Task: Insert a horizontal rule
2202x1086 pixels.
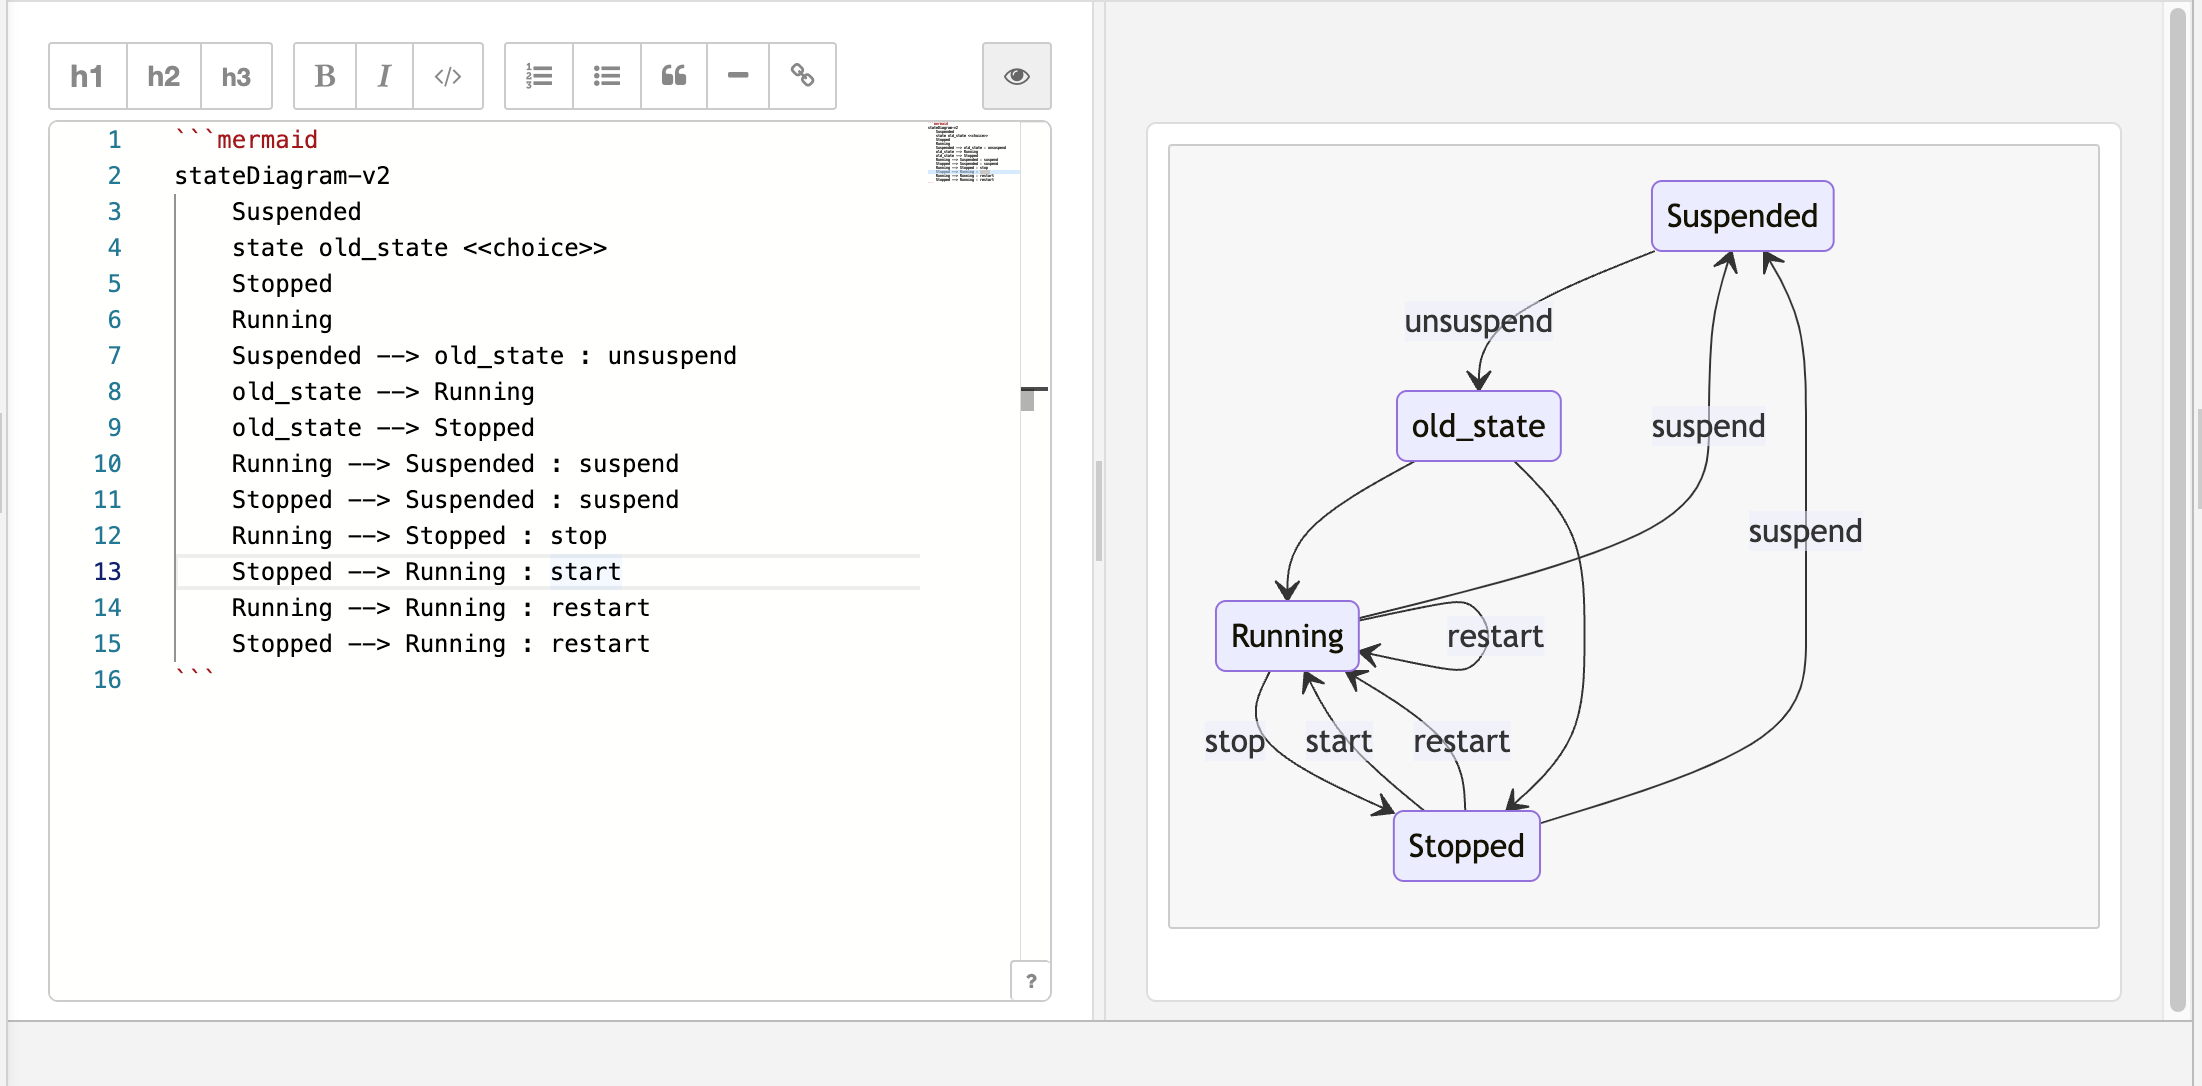Action: point(738,76)
